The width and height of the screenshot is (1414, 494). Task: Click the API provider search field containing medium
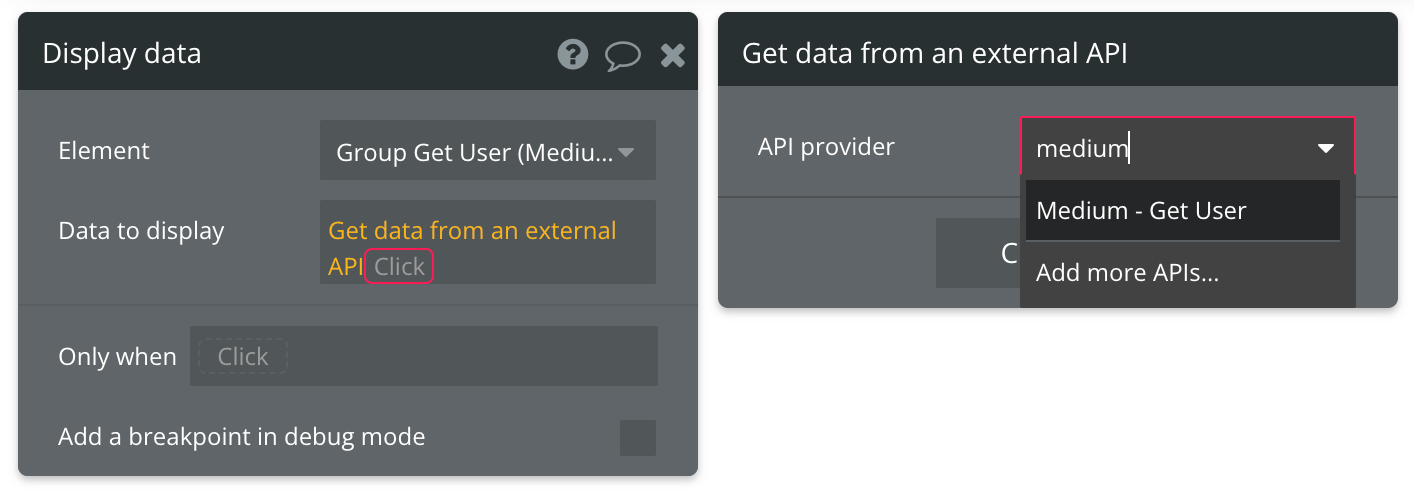coord(1160,149)
